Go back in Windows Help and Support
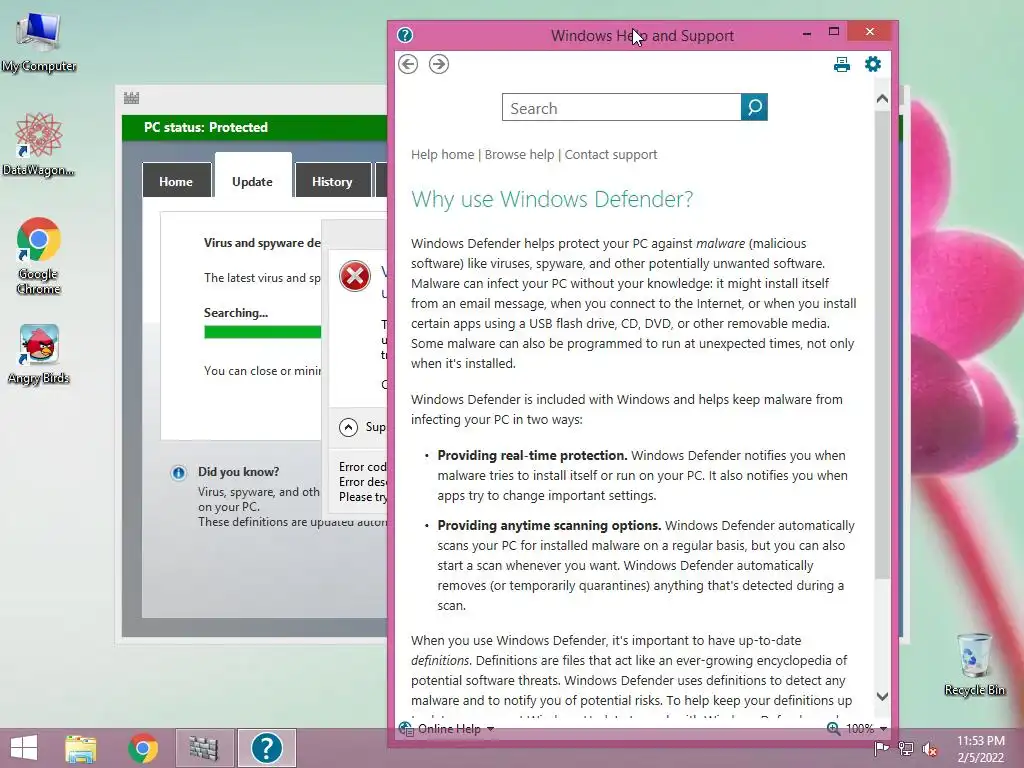Screen dimensions: 1024x768 [x=408, y=64]
